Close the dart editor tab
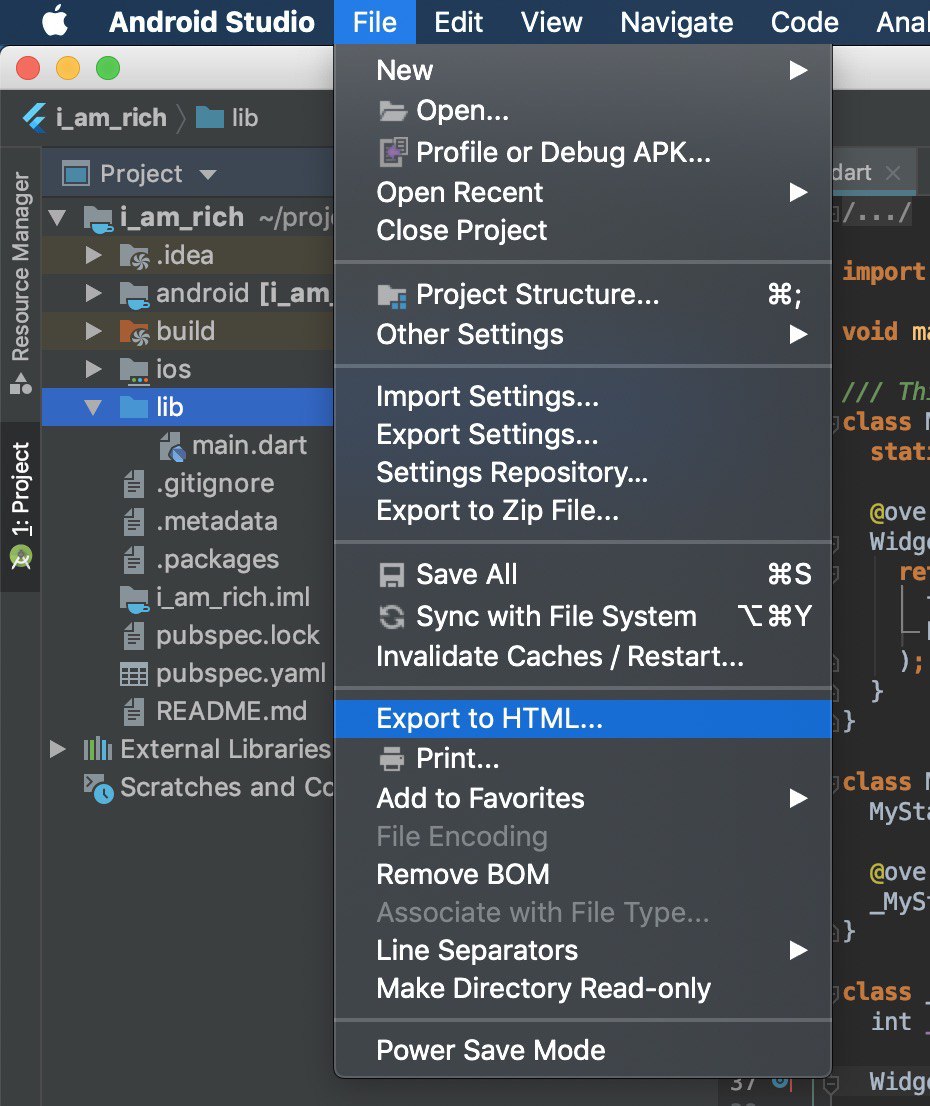930x1106 pixels. pyautogui.click(x=893, y=173)
